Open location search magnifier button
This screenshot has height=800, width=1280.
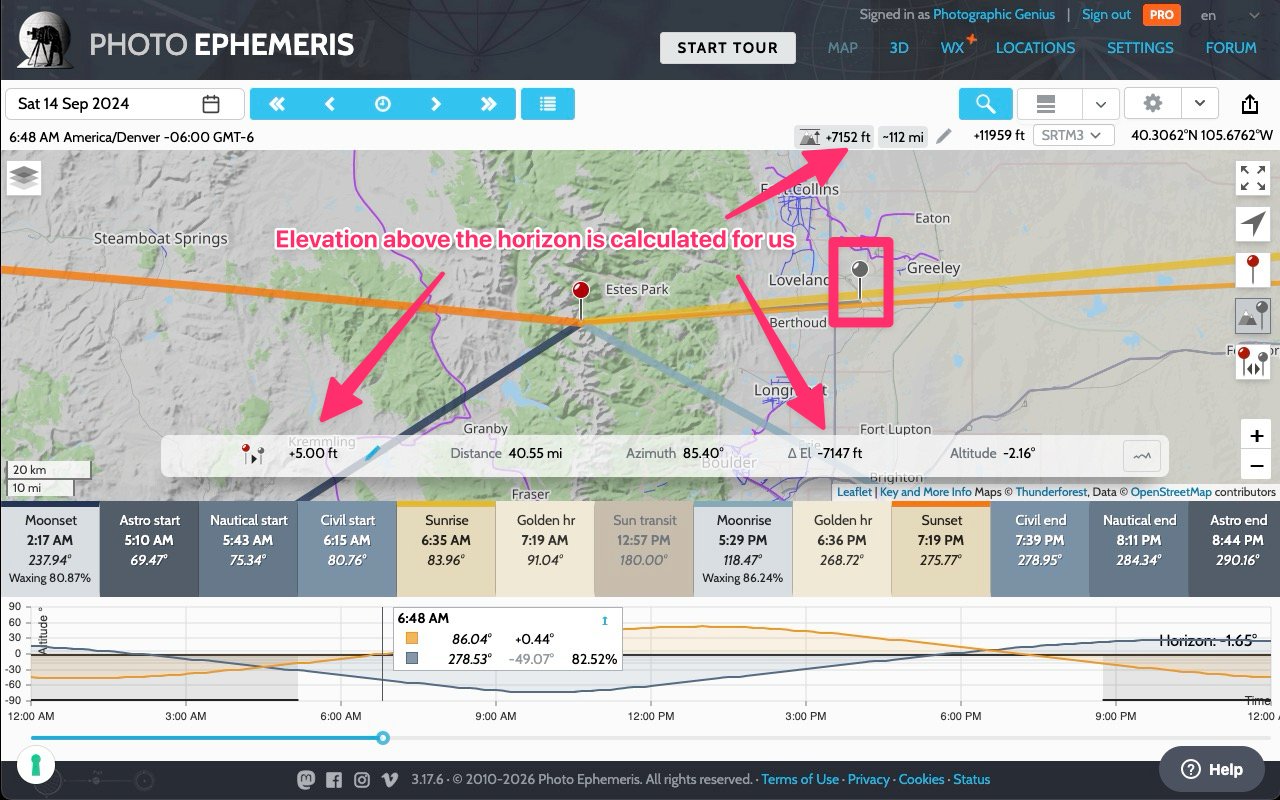(x=985, y=104)
